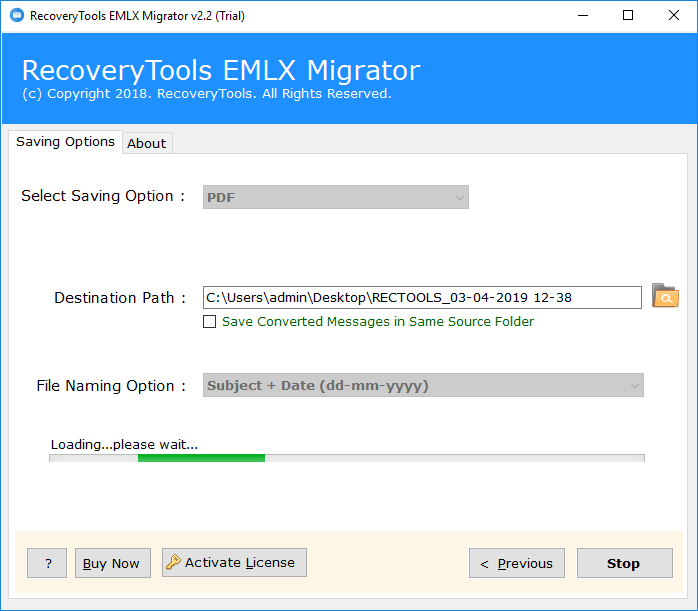
Task: Click the app logo in the title bar
Action: click(x=17, y=15)
